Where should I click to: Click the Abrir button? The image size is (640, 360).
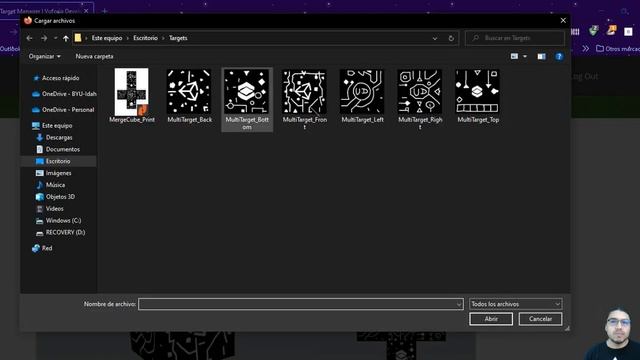491,319
